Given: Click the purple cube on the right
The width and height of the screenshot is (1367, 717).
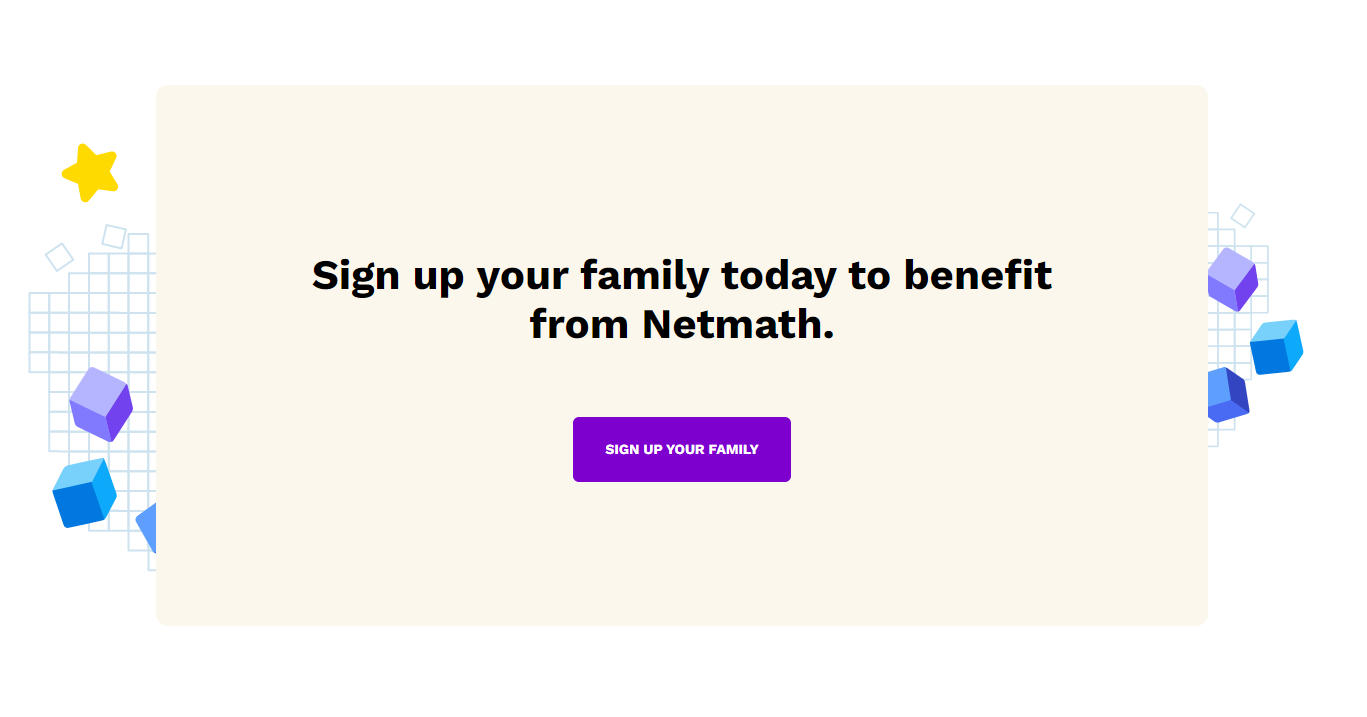Looking at the screenshot, I should click(1231, 279).
